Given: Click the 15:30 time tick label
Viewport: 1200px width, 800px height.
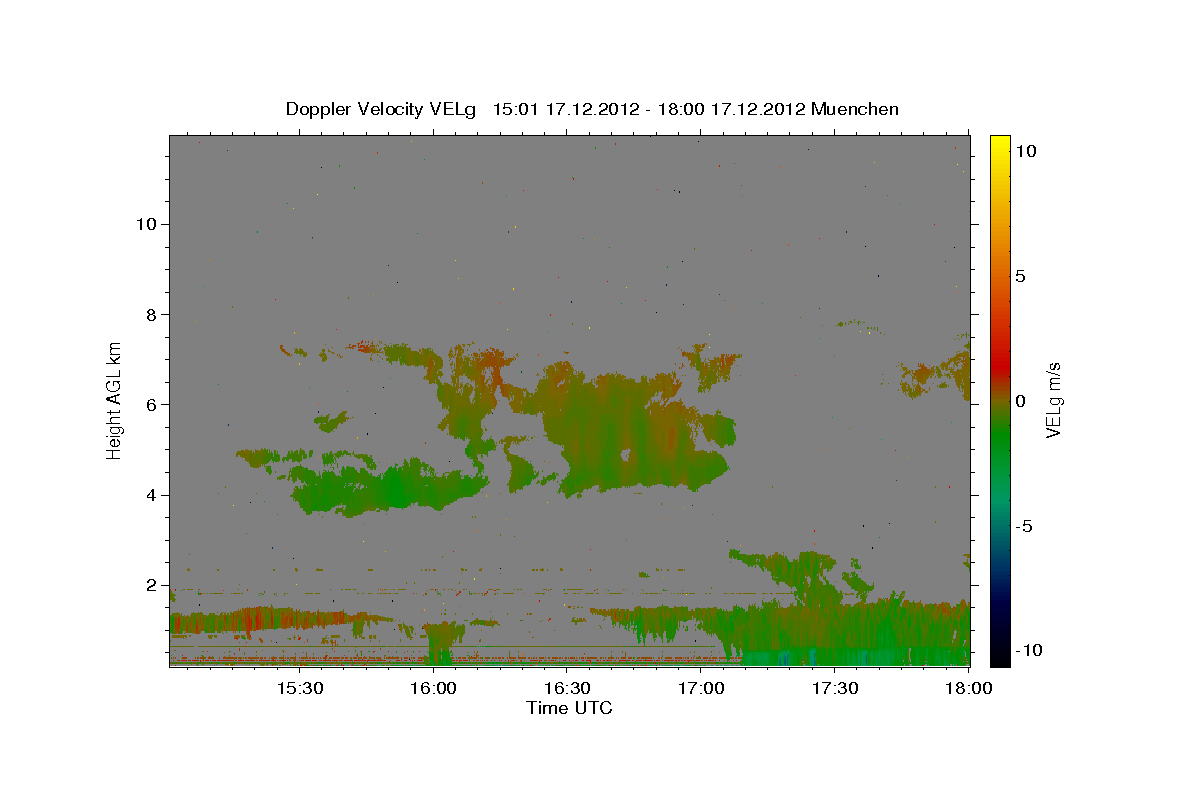Looking at the screenshot, I should pyautogui.click(x=299, y=688).
